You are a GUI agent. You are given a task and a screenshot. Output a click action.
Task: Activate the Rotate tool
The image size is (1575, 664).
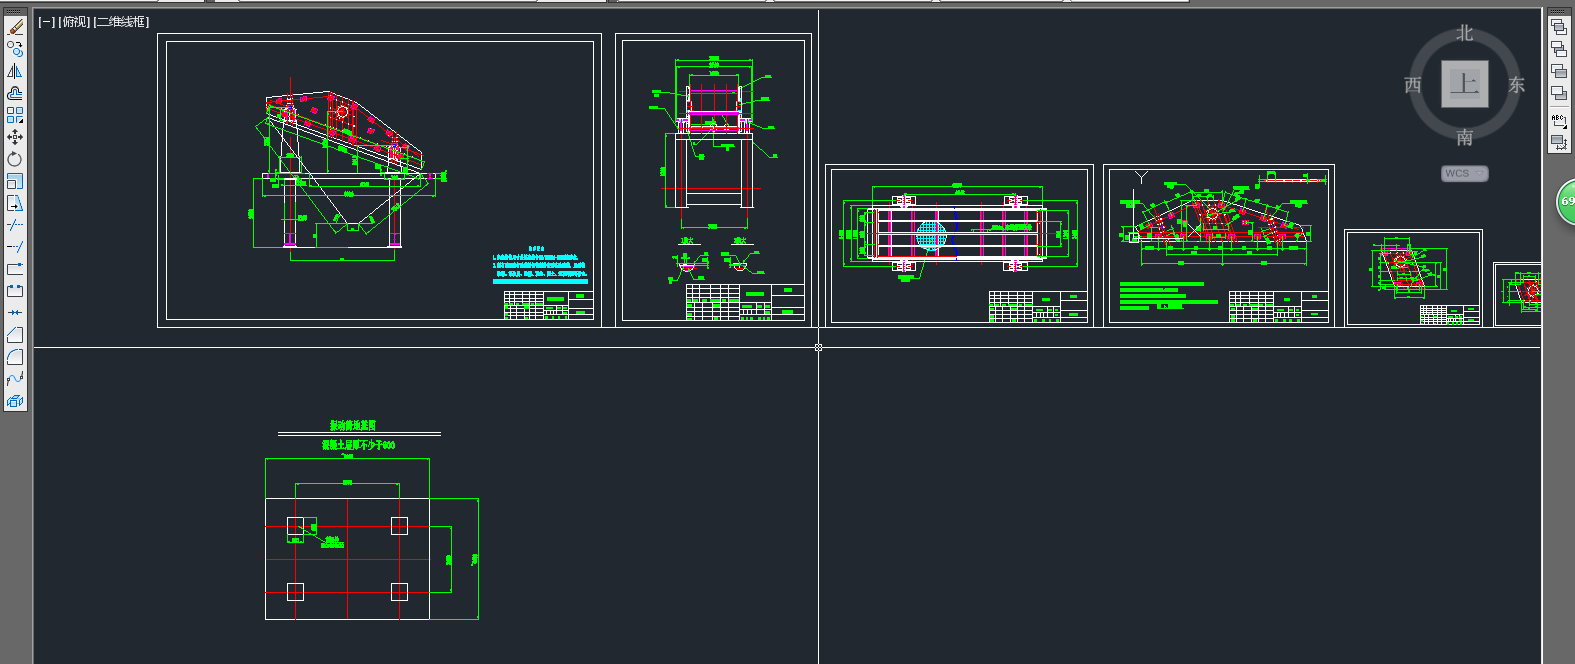tap(15, 159)
